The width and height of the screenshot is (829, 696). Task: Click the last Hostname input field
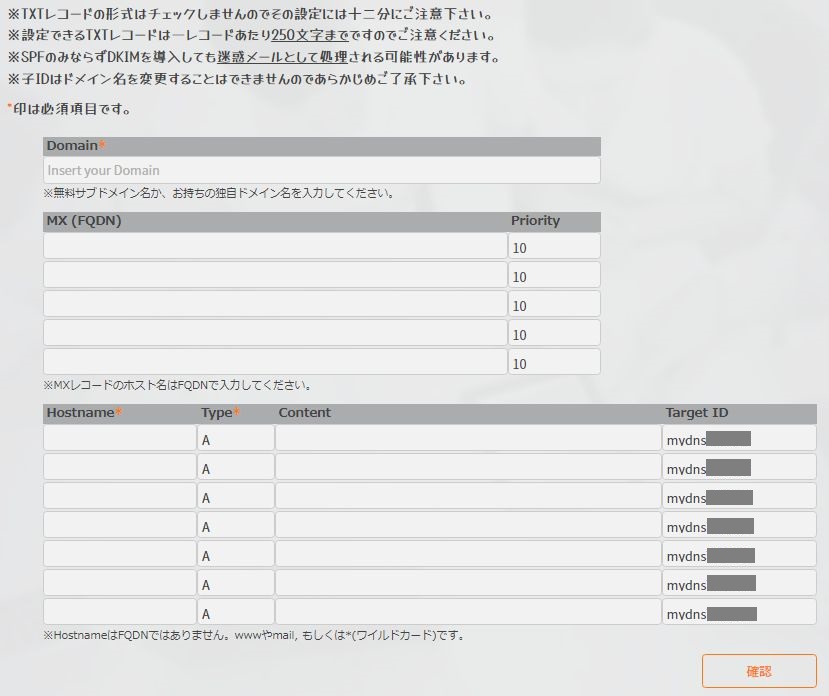tap(120, 613)
